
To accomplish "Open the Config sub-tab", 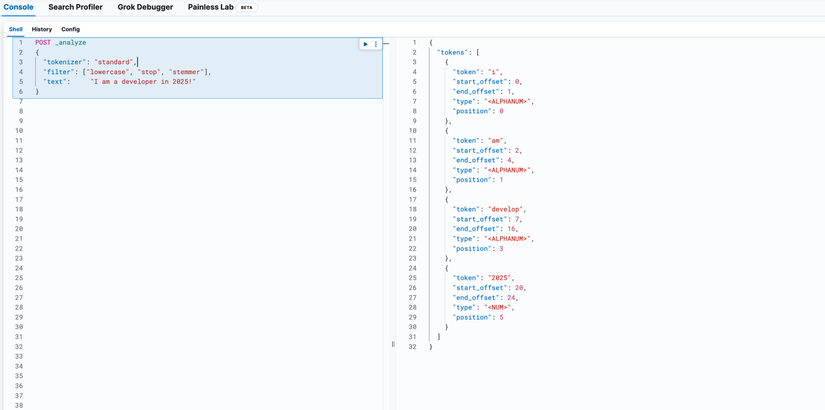I will coord(70,29).
